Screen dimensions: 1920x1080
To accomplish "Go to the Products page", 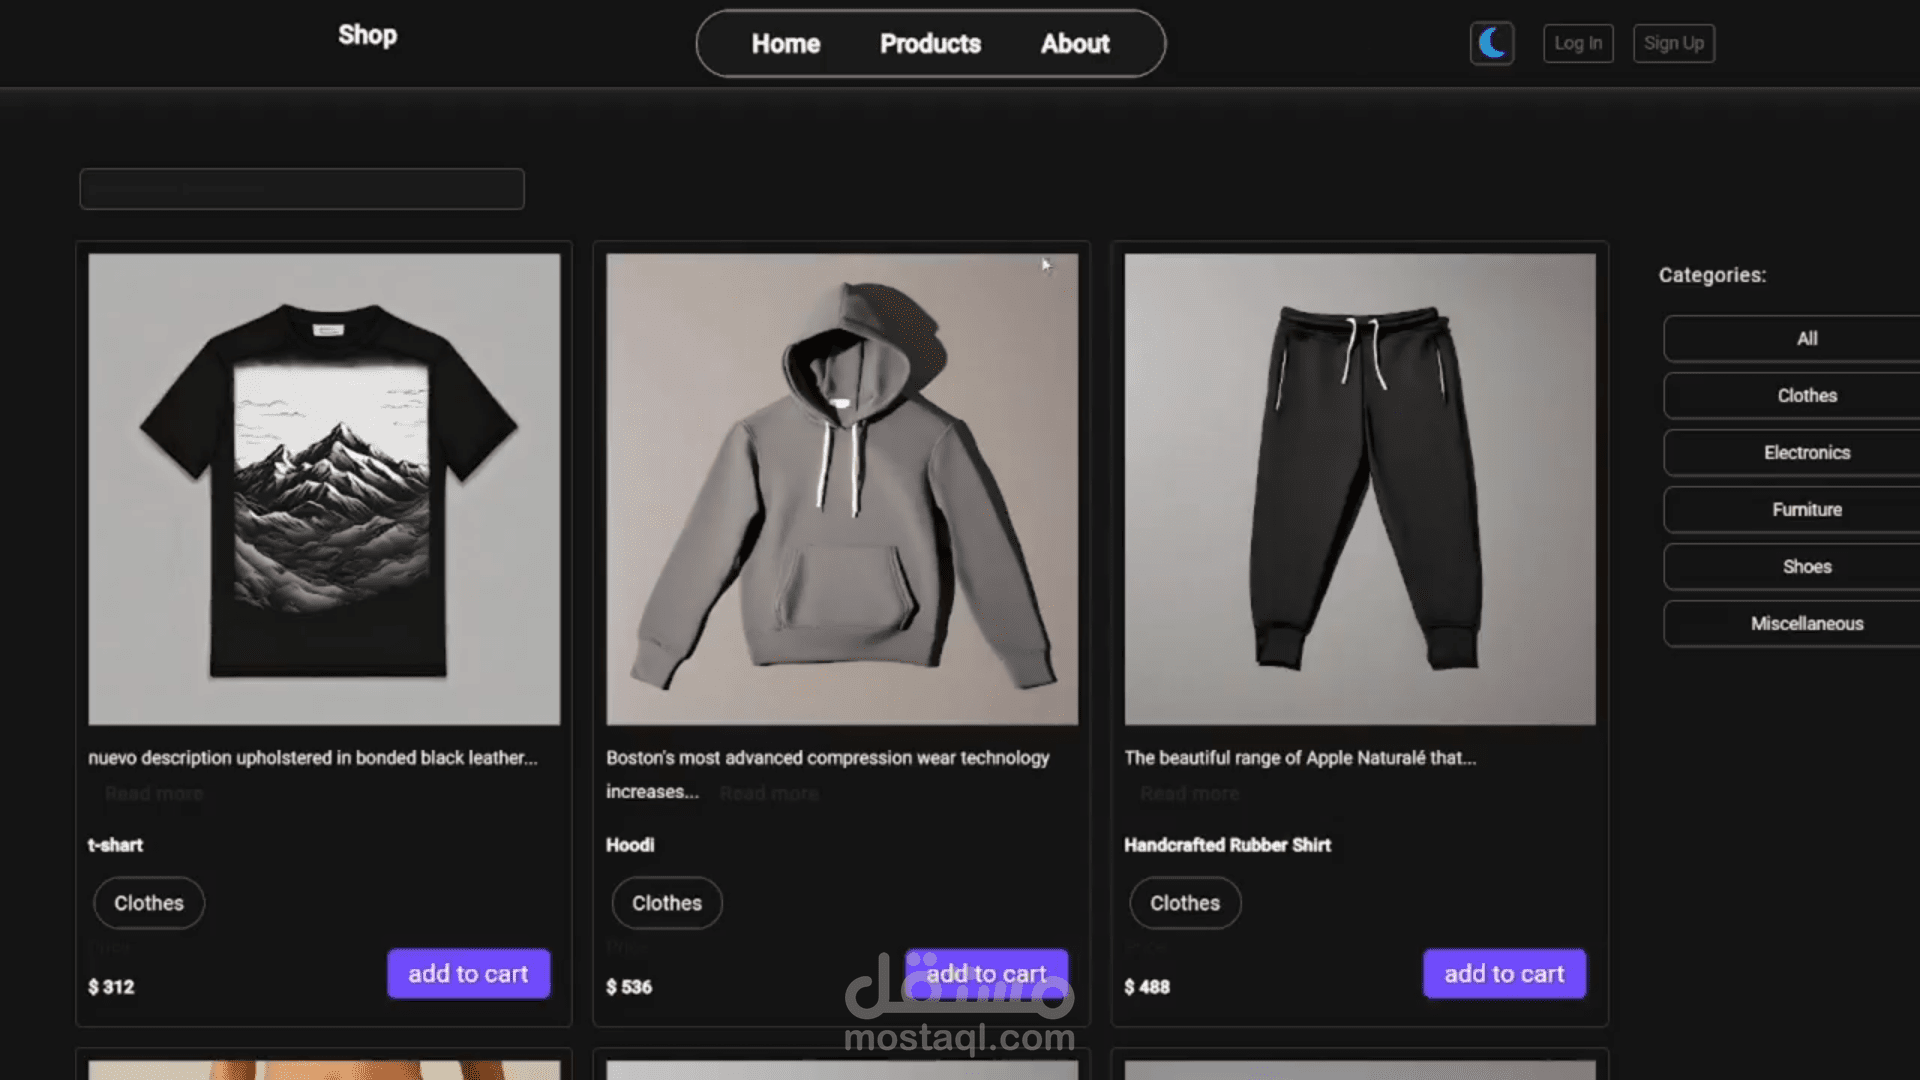I will point(930,44).
